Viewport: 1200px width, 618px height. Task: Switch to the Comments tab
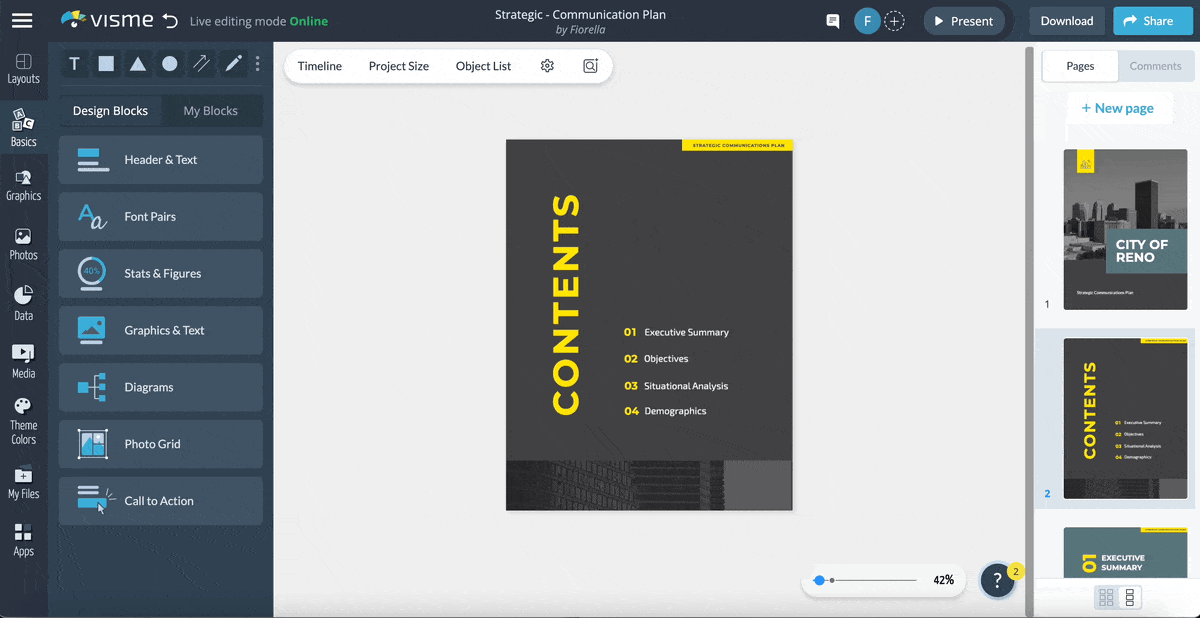click(x=1155, y=66)
